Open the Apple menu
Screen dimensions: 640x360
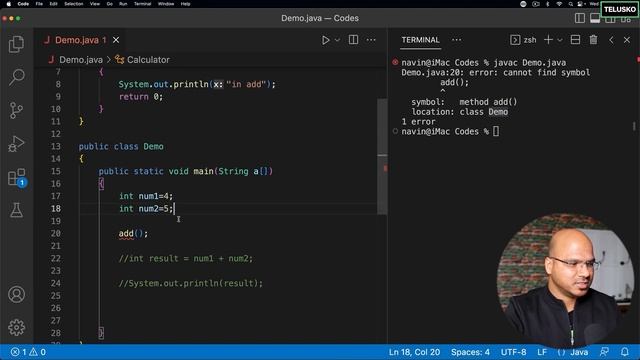click(8, 4)
